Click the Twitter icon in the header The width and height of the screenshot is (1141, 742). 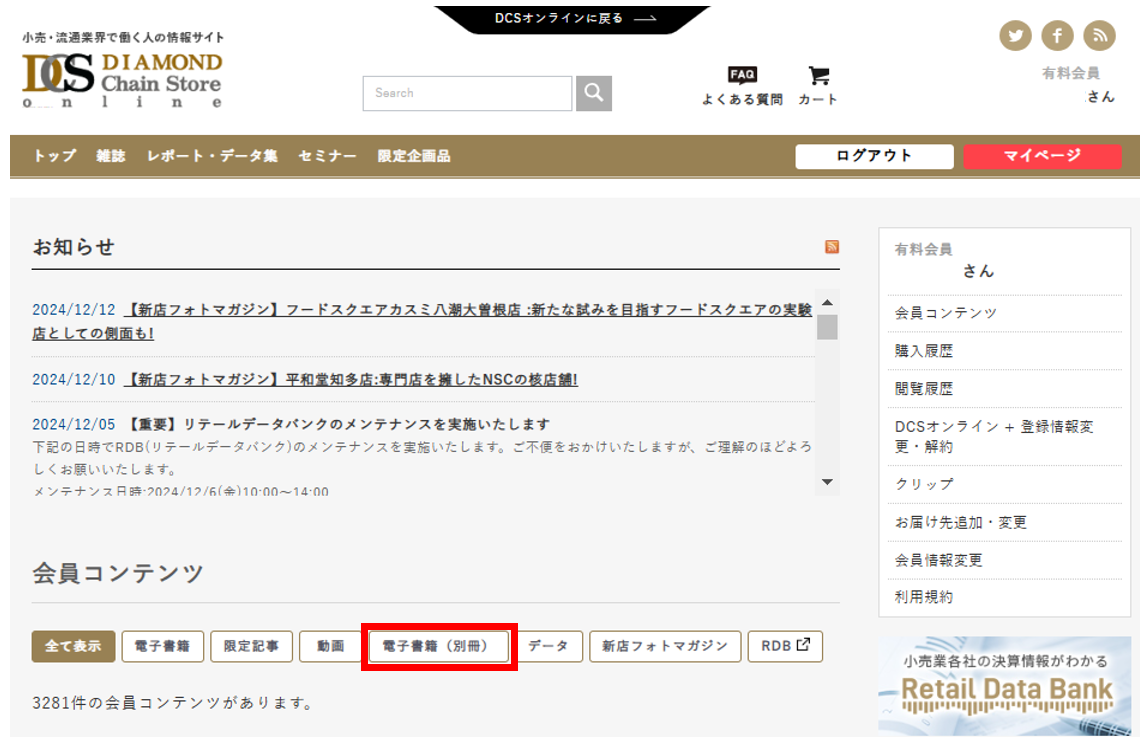[1015, 36]
